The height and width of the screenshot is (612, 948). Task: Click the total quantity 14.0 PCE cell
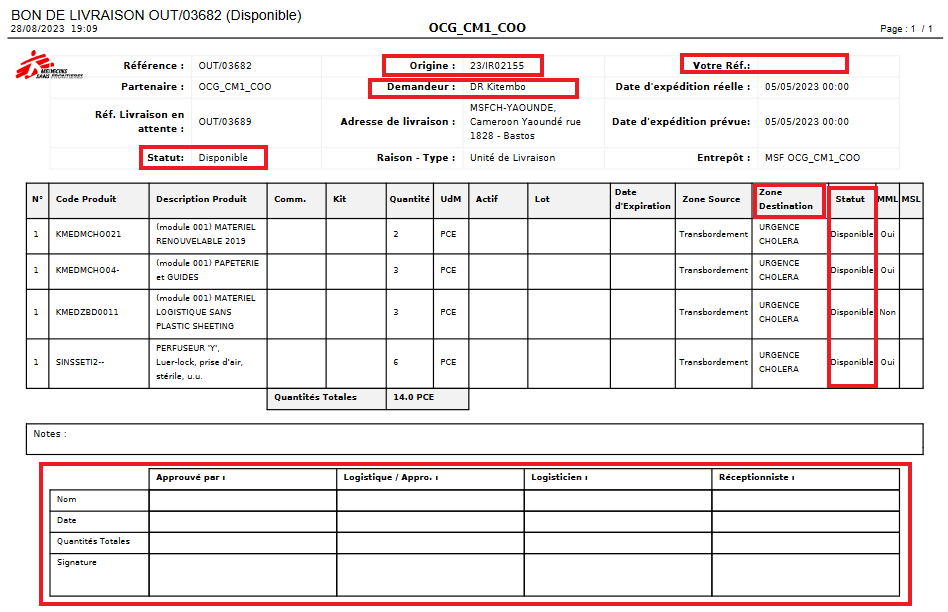click(426, 397)
